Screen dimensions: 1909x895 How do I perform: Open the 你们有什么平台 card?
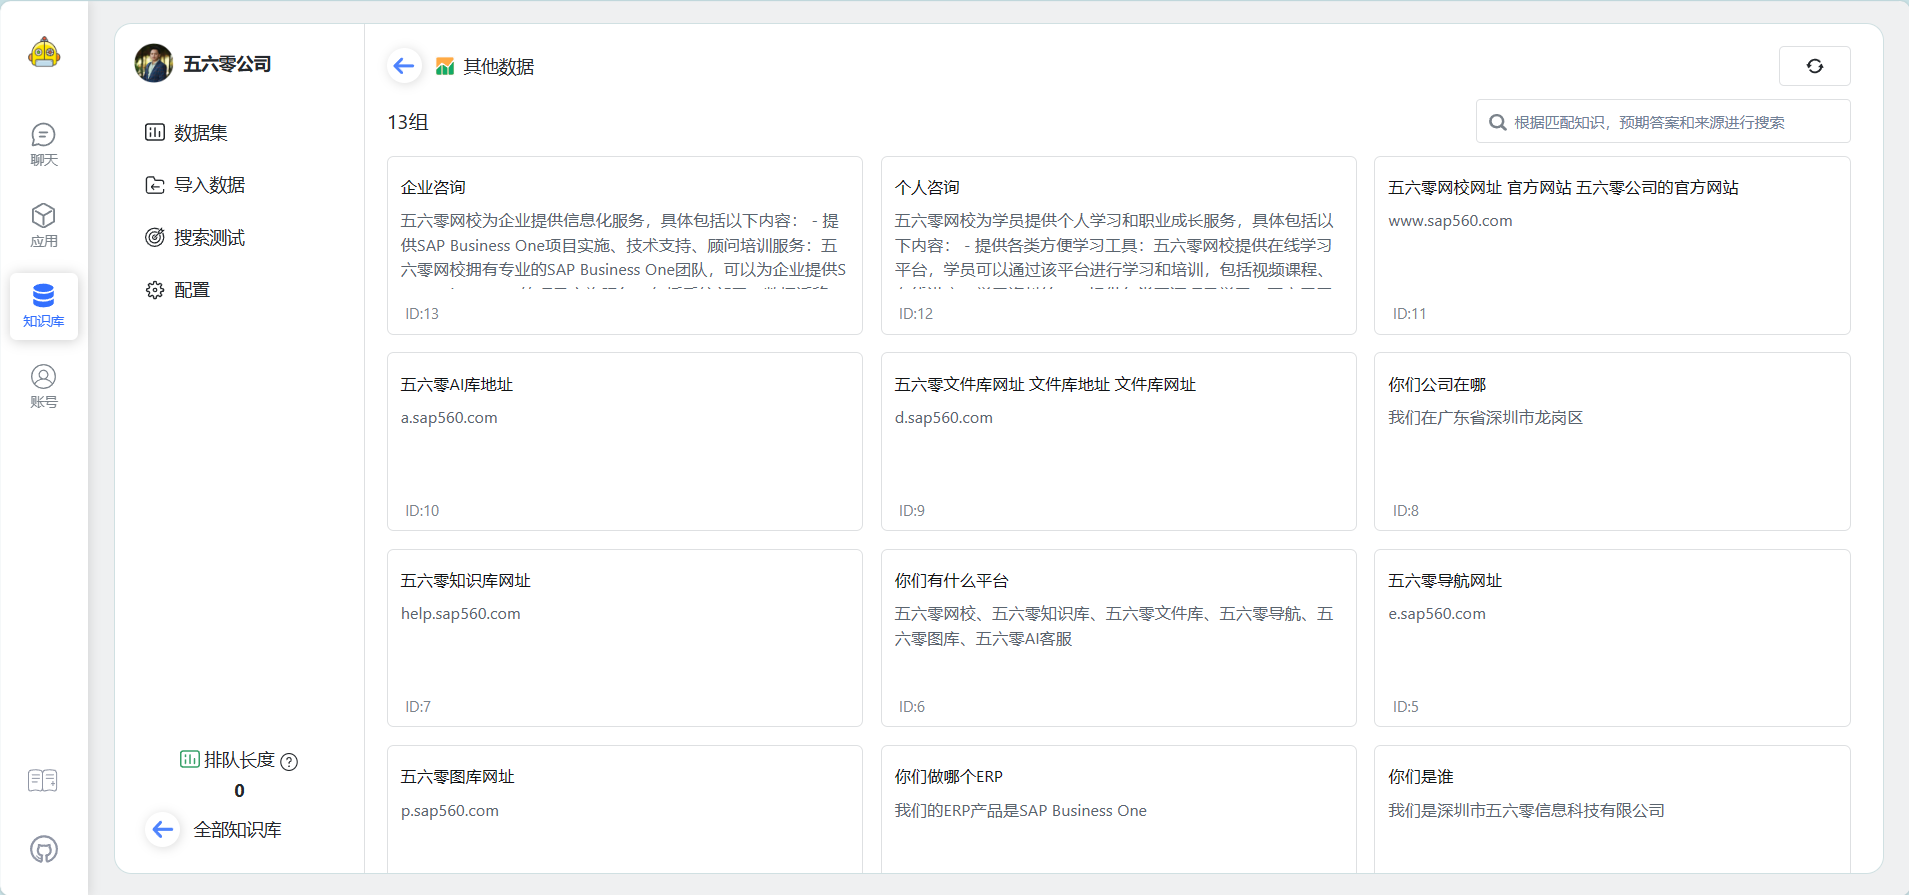point(1118,638)
